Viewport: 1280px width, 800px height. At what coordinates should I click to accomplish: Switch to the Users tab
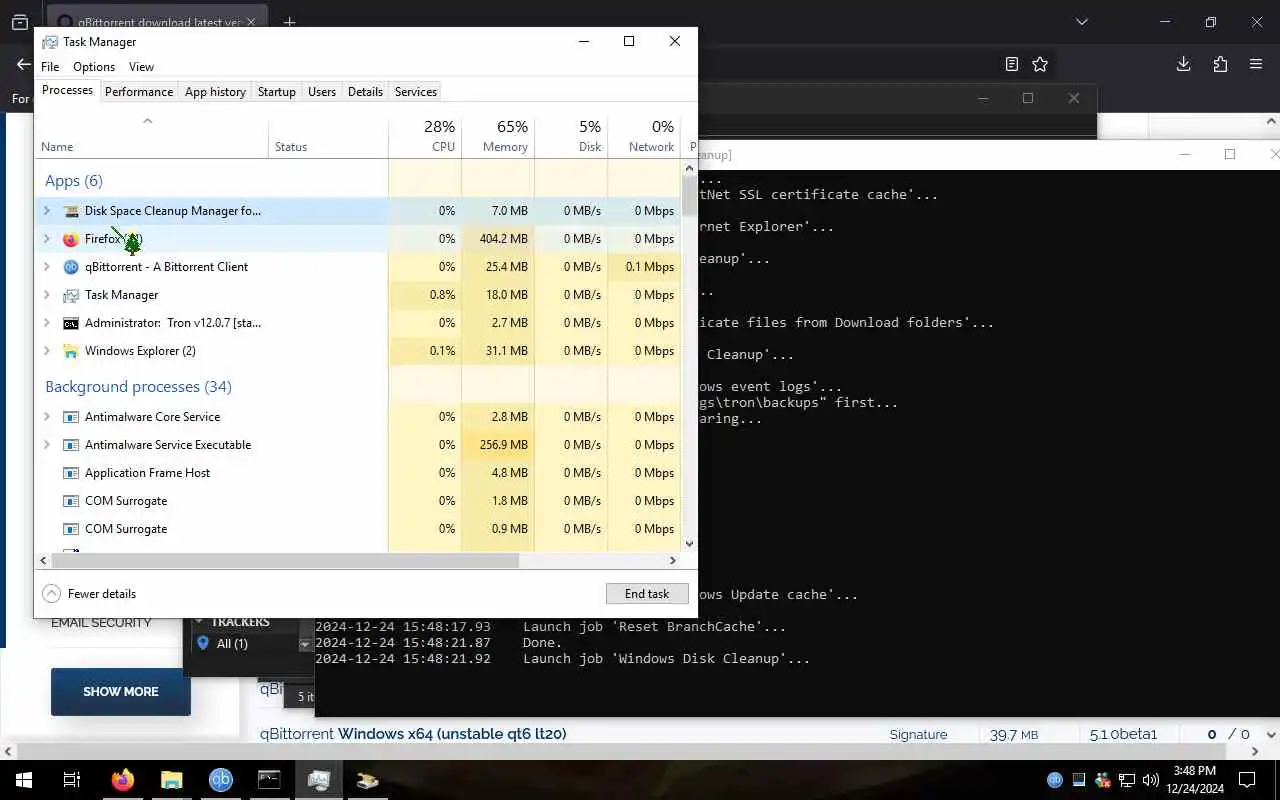coord(322,91)
